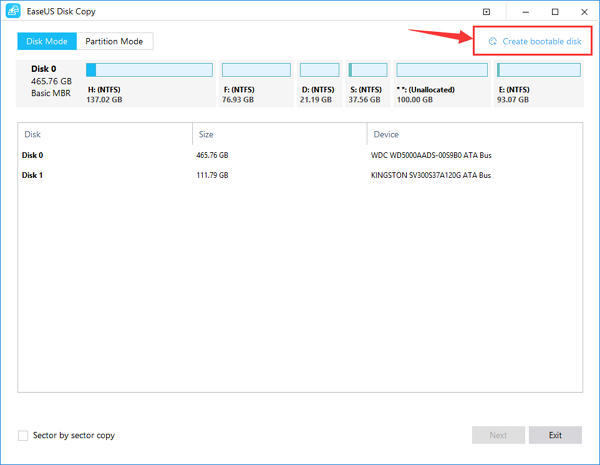Minimize the EaseUS Disk Copy window

coord(526,12)
